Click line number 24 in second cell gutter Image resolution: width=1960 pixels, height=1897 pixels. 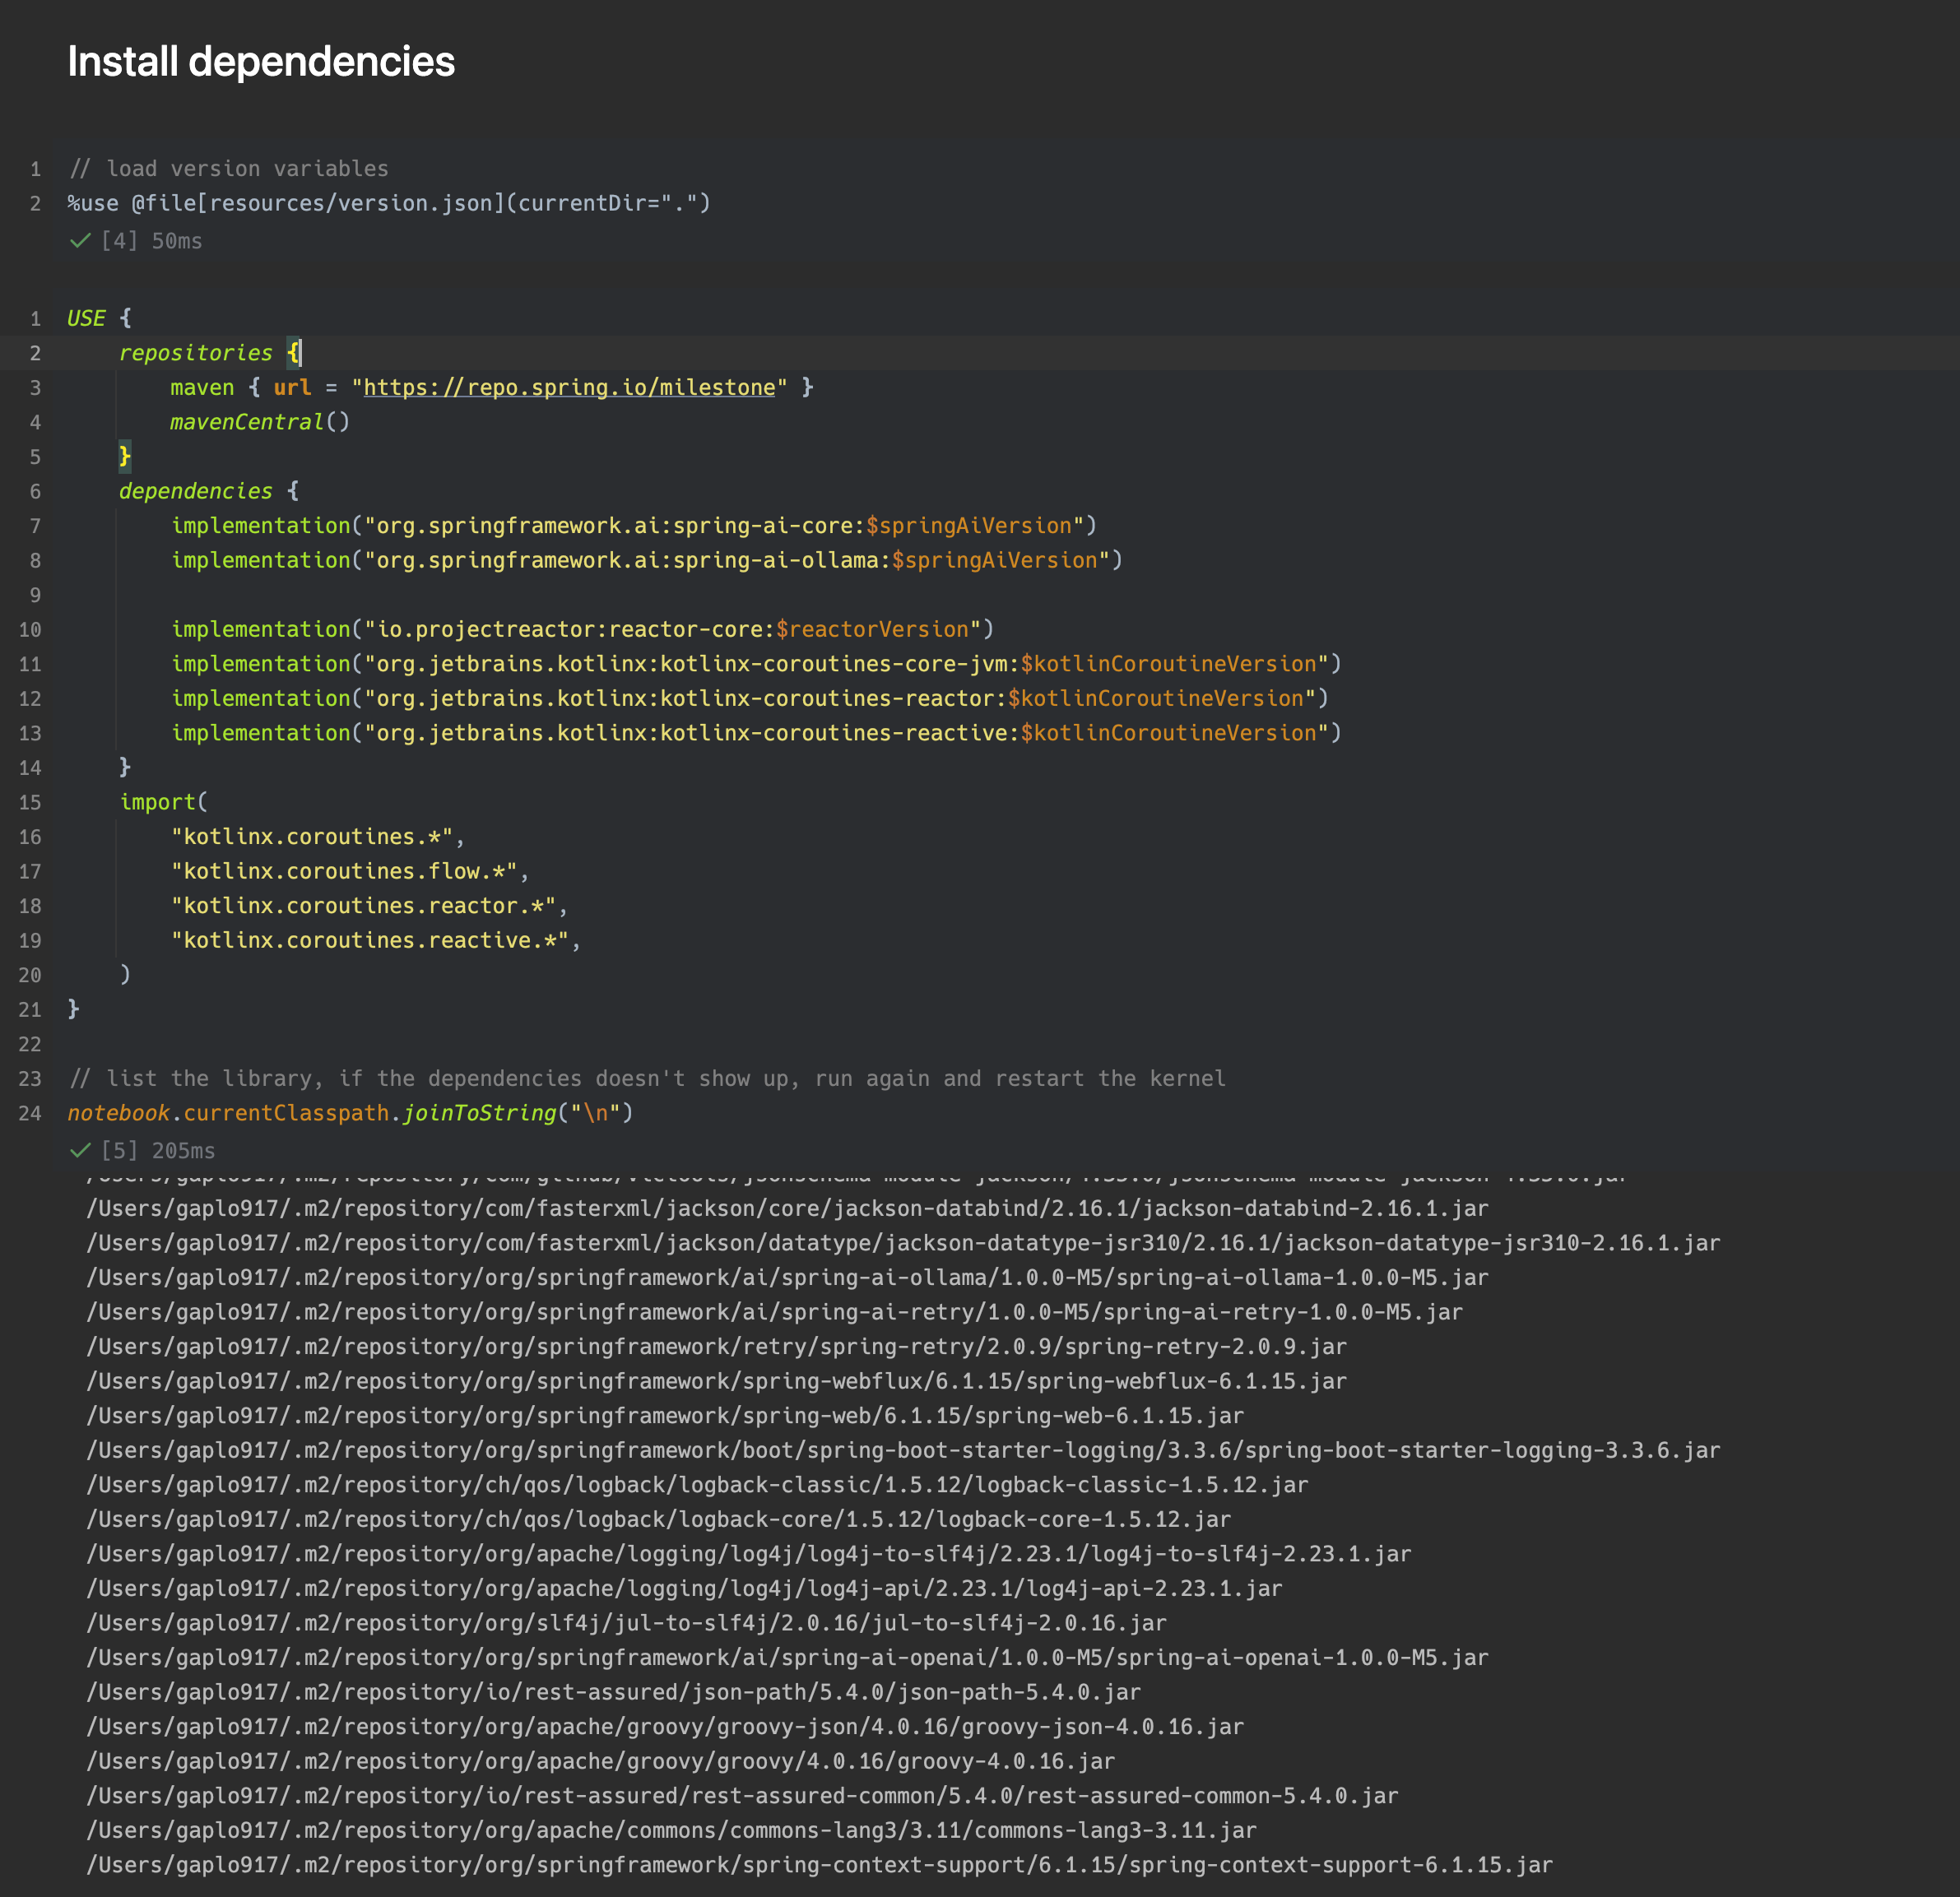point(30,1114)
